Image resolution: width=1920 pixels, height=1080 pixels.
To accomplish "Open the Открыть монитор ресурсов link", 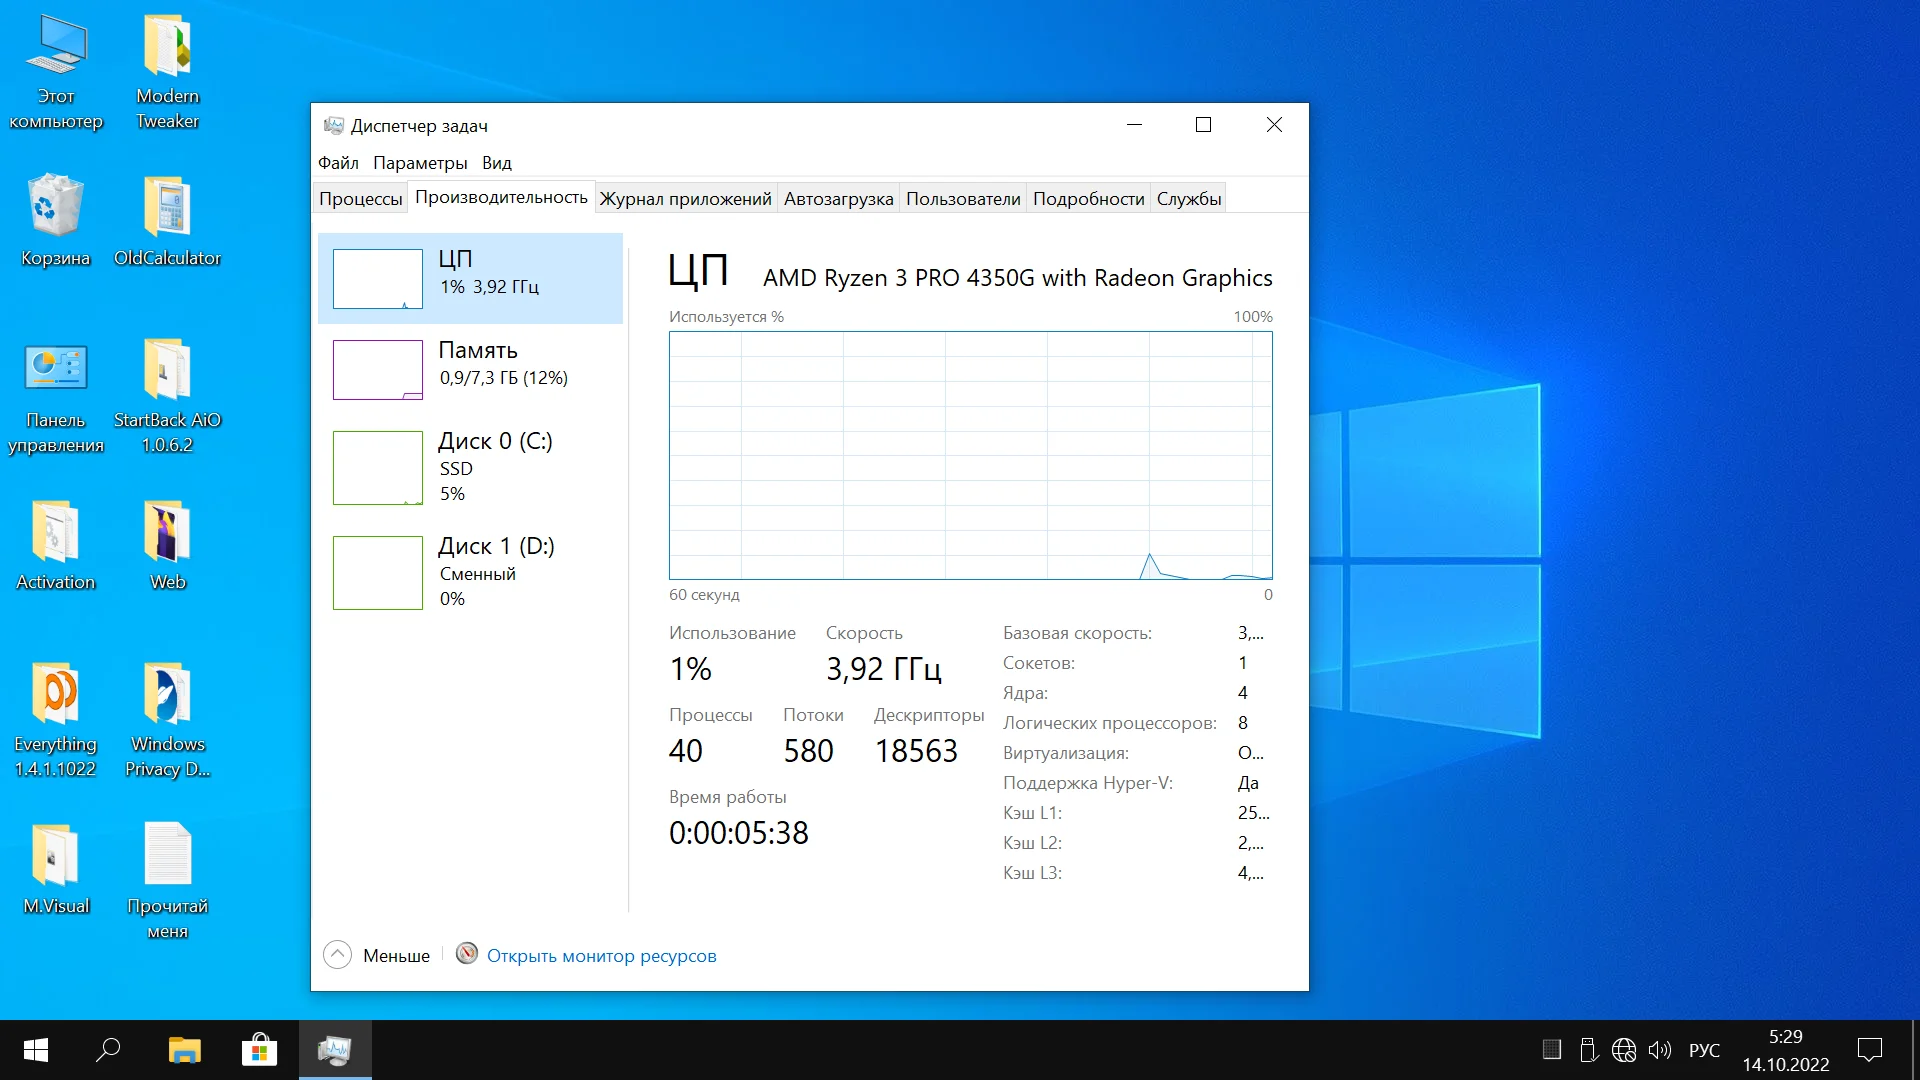I will (601, 956).
